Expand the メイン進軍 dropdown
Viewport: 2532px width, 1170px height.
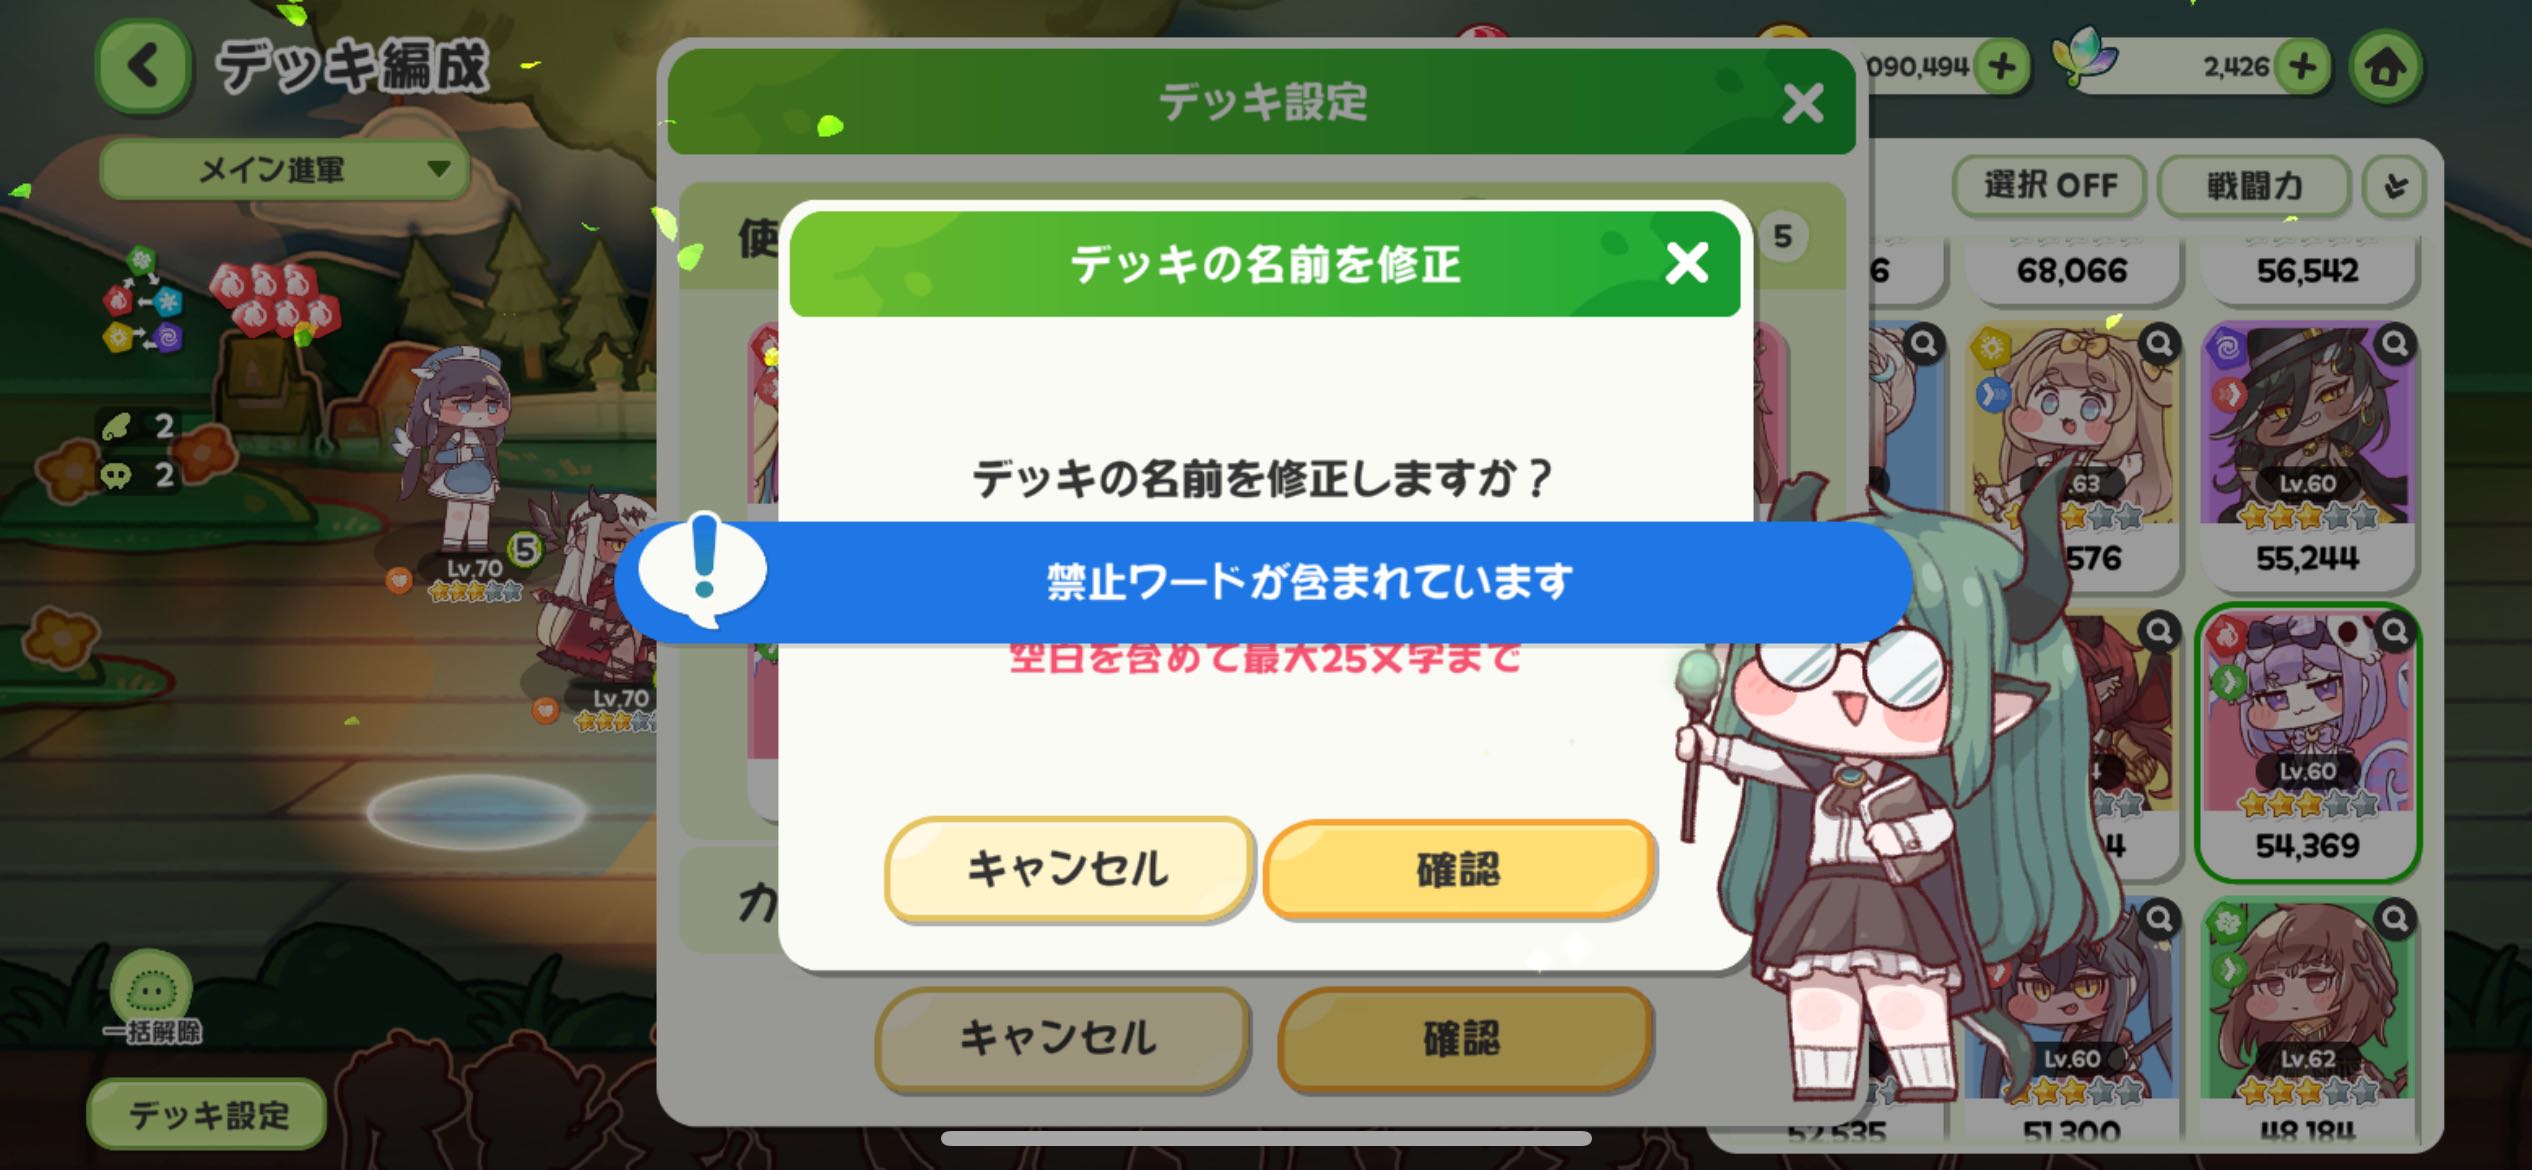tap(284, 170)
